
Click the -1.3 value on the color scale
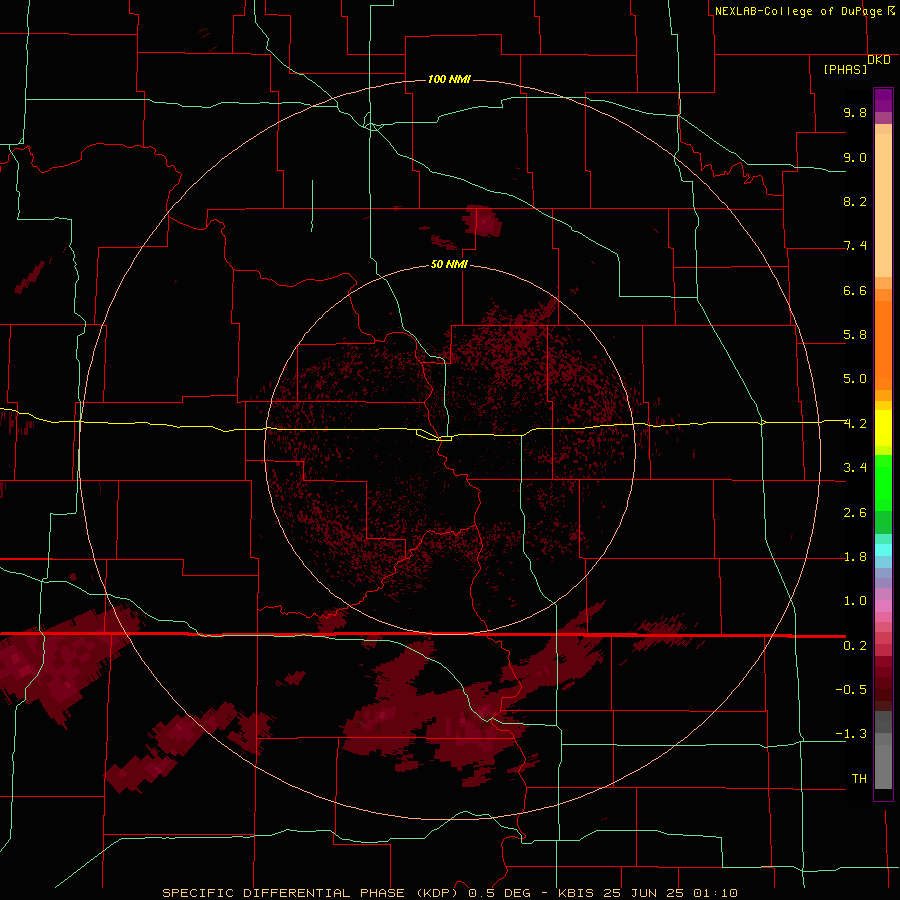click(851, 734)
